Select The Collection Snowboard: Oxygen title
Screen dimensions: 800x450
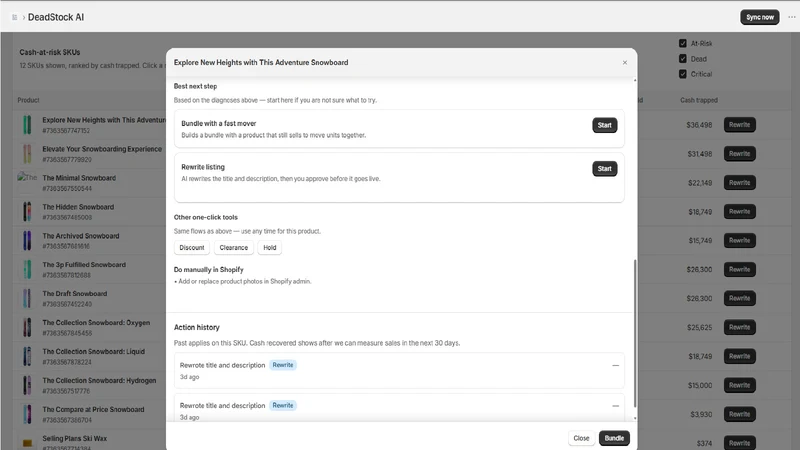[x=96, y=322]
